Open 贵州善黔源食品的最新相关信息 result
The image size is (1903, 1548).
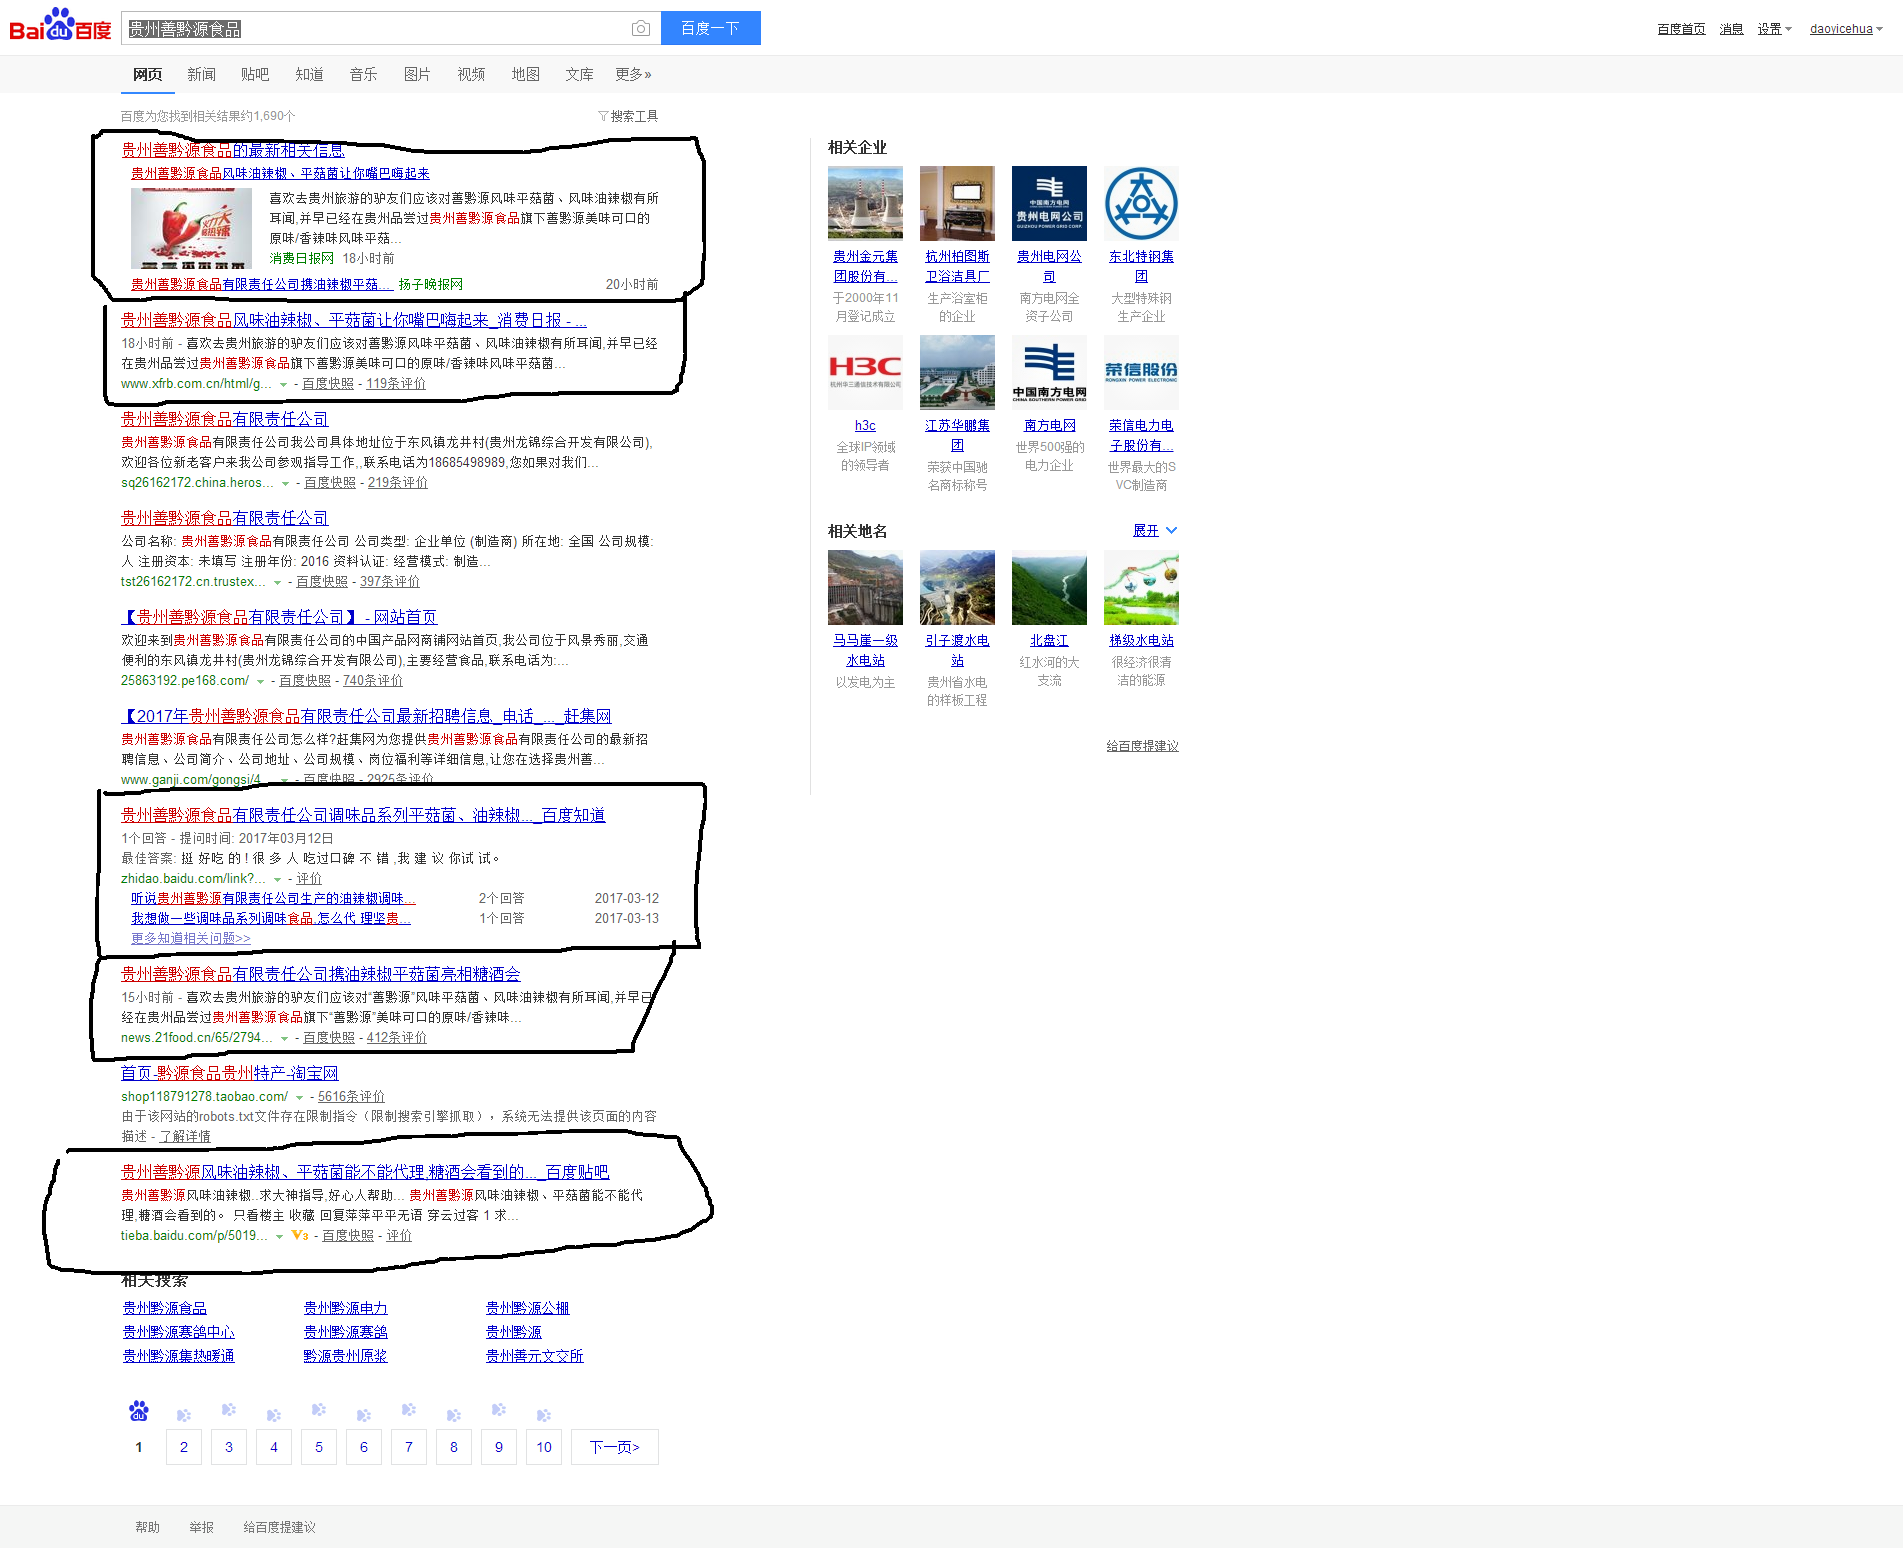click(233, 150)
